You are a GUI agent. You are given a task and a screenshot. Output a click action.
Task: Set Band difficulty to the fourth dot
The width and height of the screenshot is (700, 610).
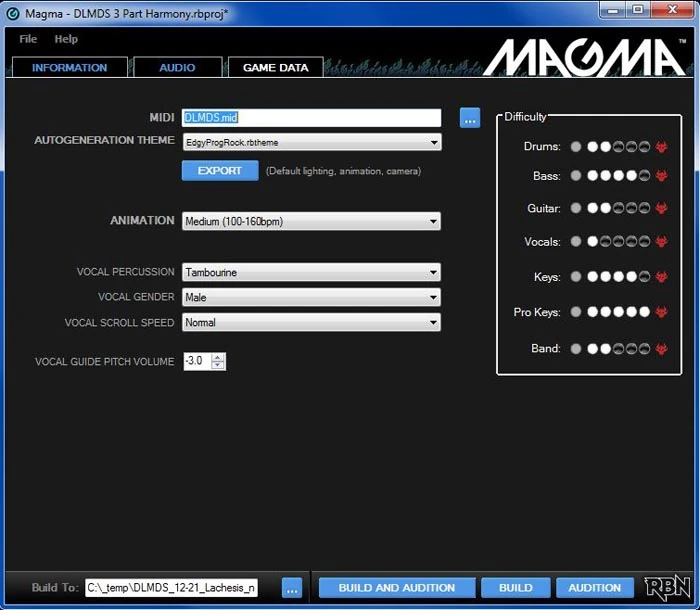[631, 348]
